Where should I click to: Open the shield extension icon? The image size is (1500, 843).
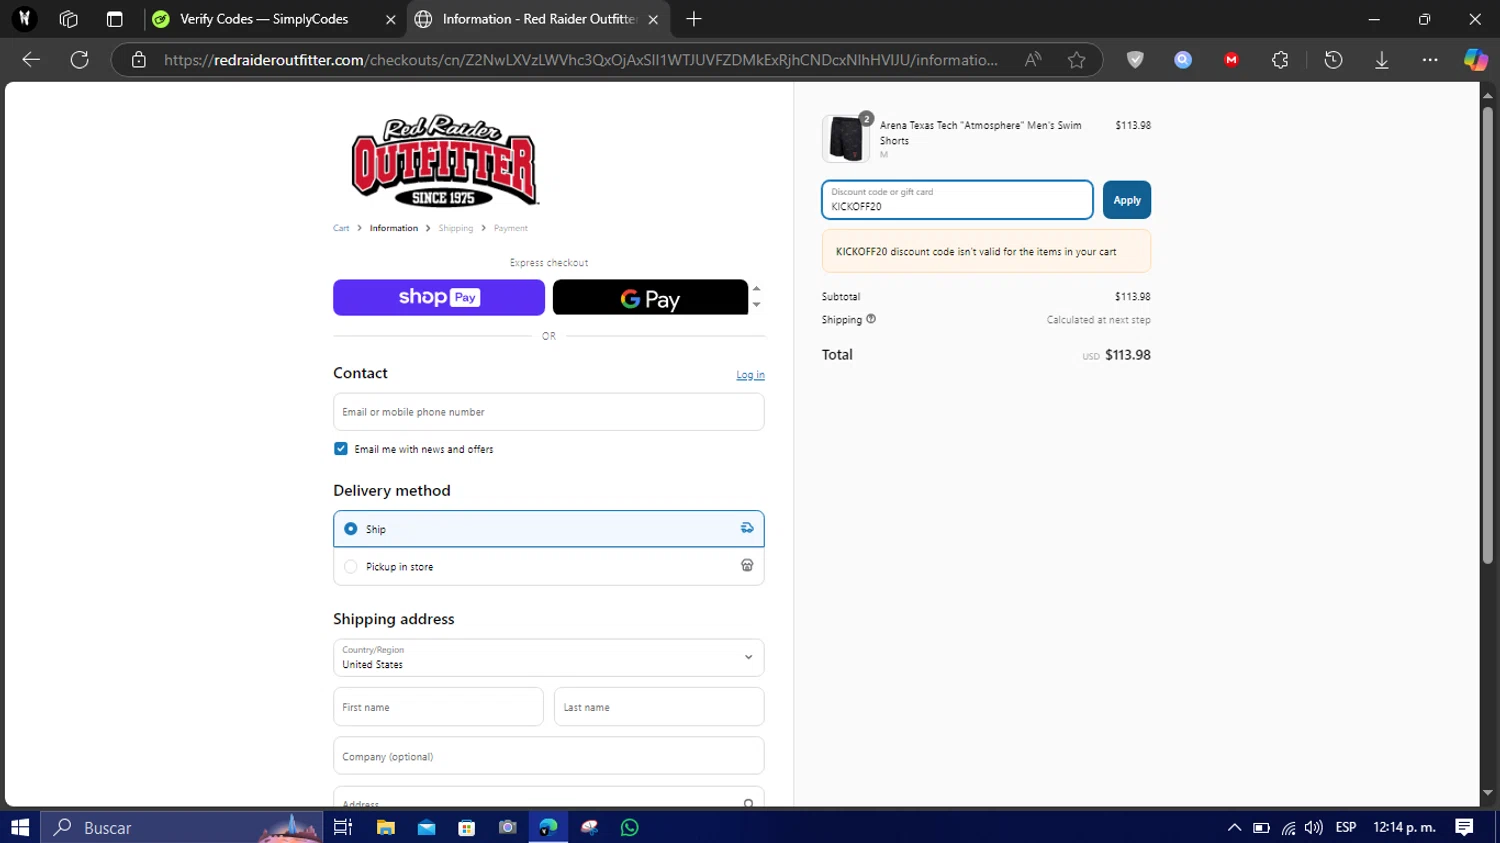1135,60
